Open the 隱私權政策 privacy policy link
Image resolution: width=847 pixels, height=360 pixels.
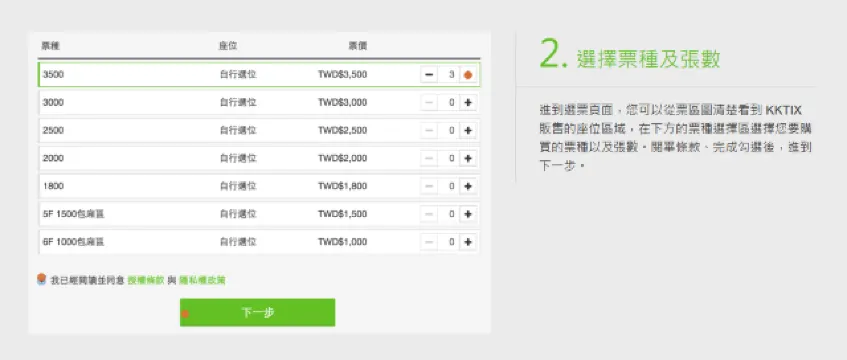tap(203, 281)
